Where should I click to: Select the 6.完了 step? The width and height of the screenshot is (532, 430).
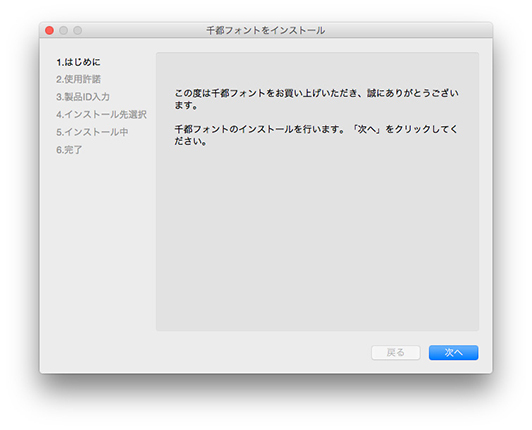click(69, 150)
